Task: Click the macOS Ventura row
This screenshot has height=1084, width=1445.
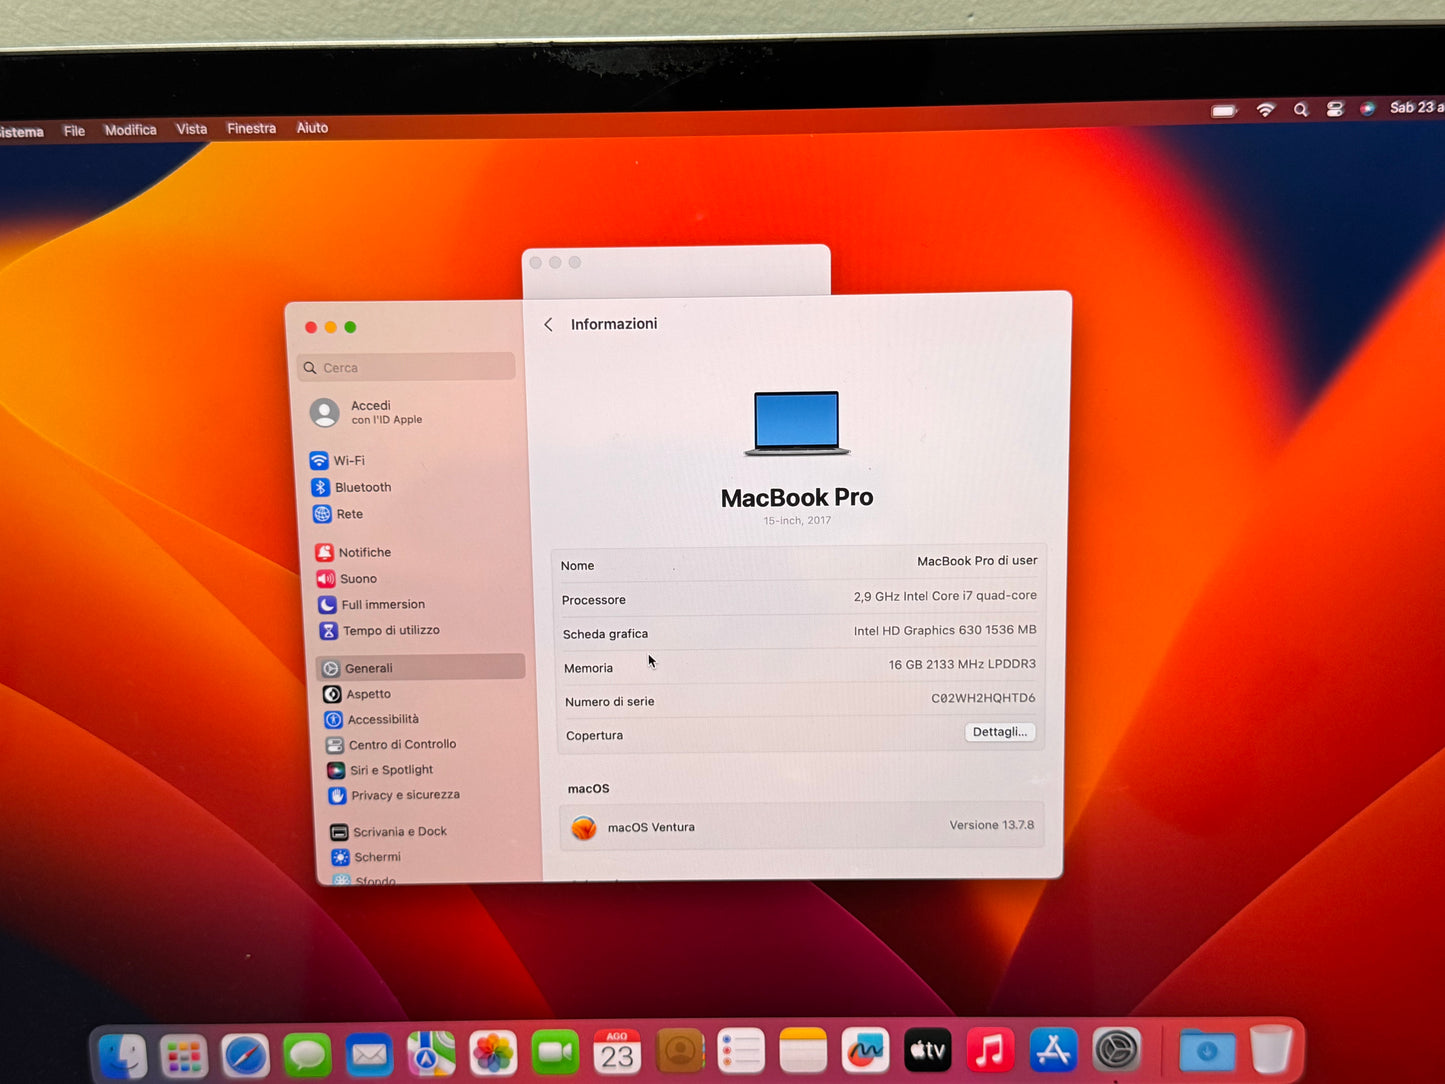Action: click(x=801, y=826)
